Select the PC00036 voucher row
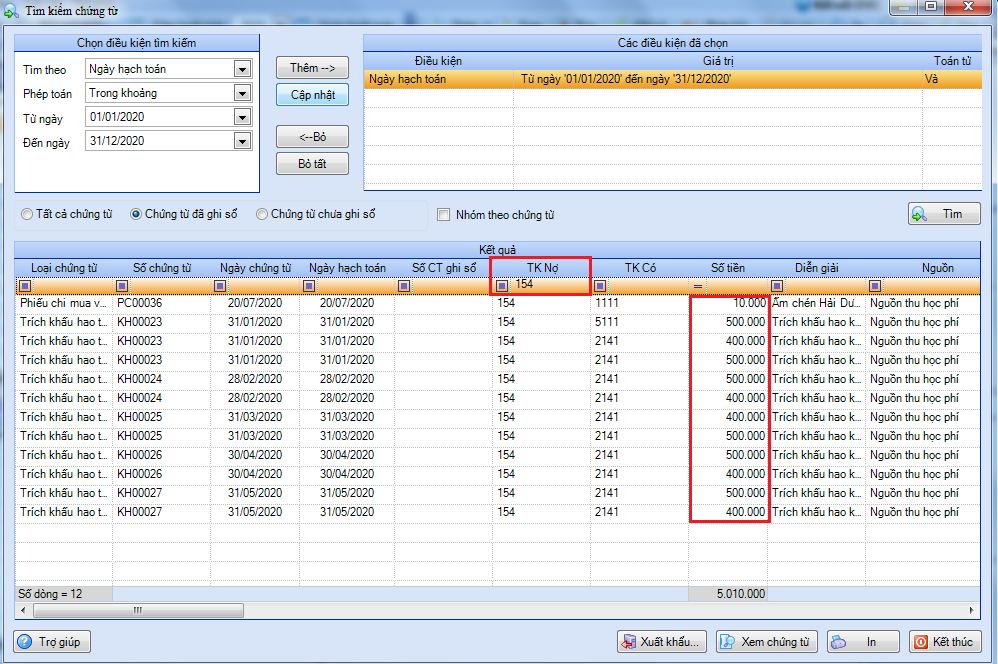This screenshot has height=664, width=998. tap(497, 303)
